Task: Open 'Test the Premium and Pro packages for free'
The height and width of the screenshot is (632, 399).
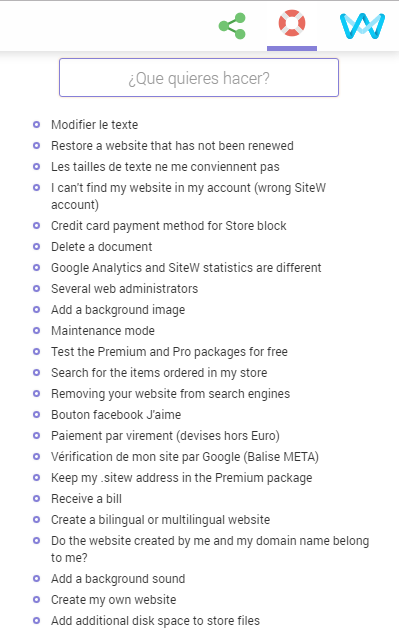Action: tap(169, 351)
